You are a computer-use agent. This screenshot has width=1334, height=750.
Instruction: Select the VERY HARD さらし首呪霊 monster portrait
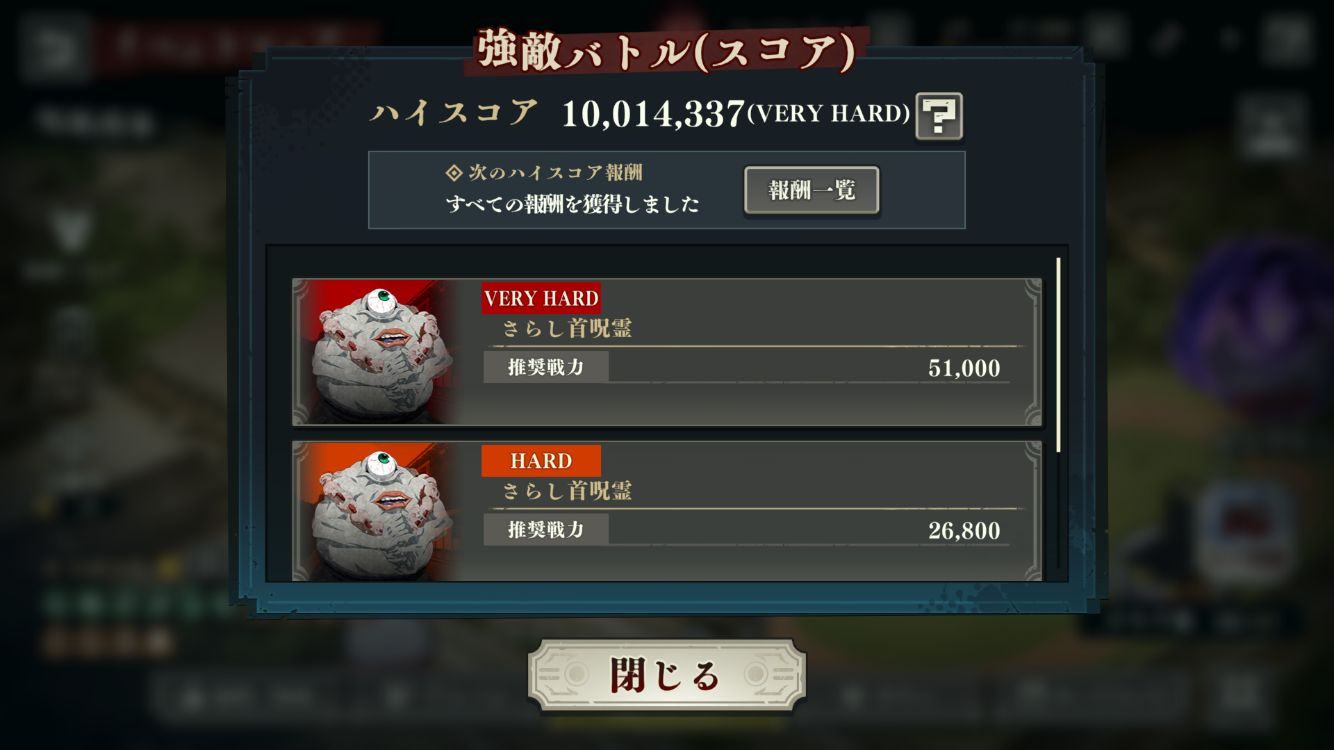click(376, 352)
